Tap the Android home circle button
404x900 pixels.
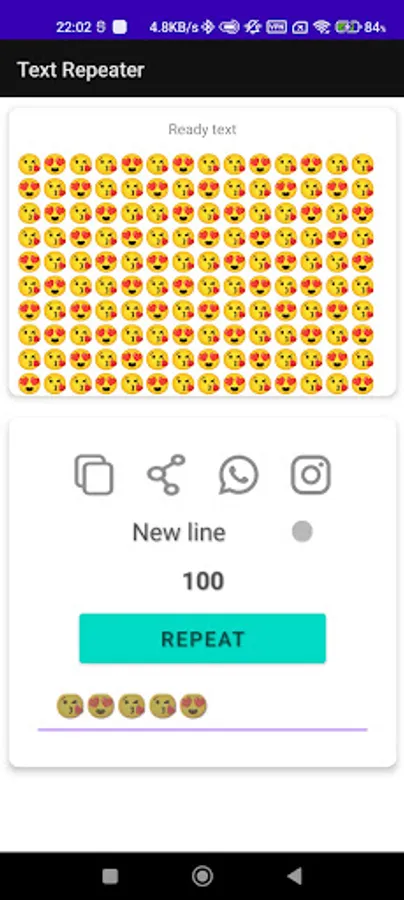click(x=202, y=876)
